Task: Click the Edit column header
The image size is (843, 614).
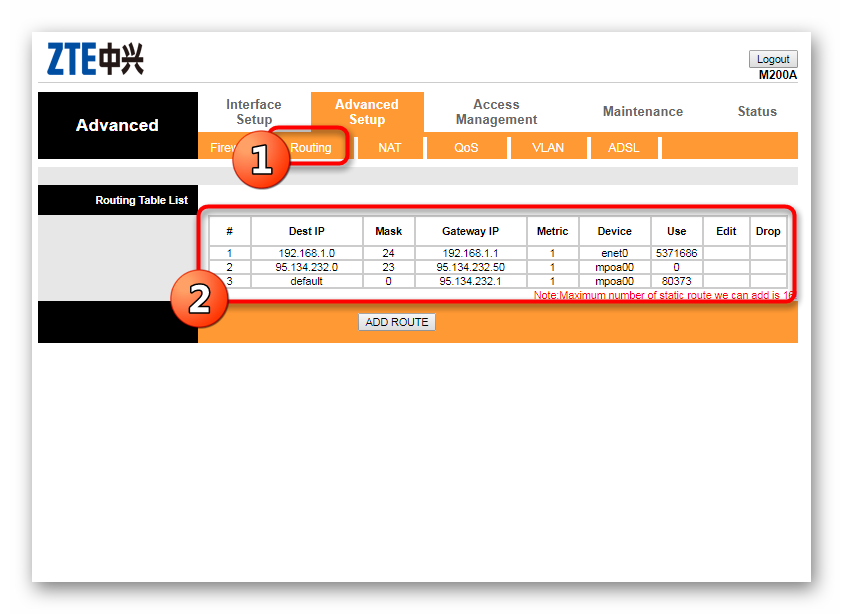Action: (x=726, y=231)
